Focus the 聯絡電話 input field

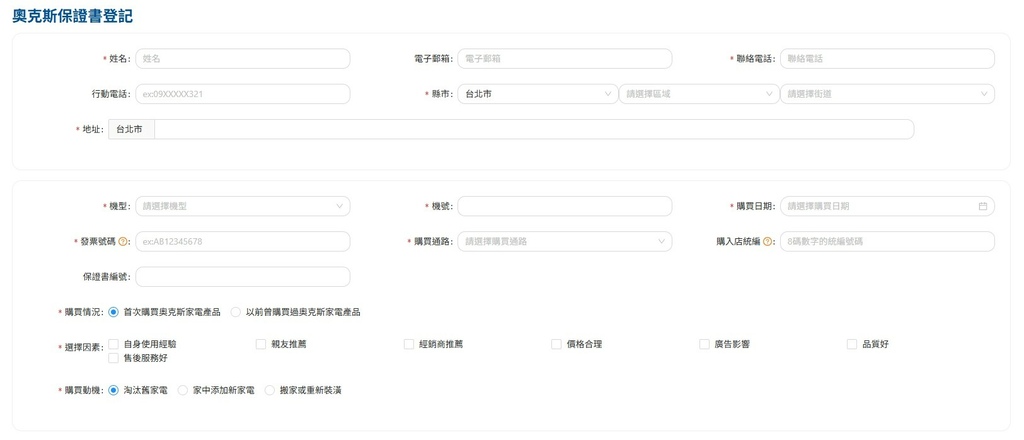click(x=888, y=59)
